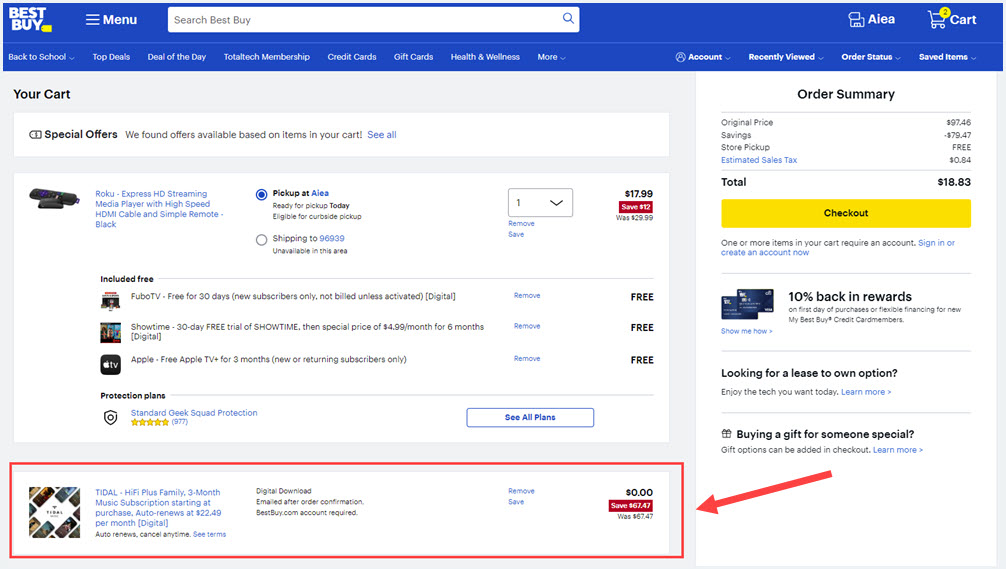Change the Aiea pickup store link
Viewport: 1006px width, 569px height.
pos(320,193)
